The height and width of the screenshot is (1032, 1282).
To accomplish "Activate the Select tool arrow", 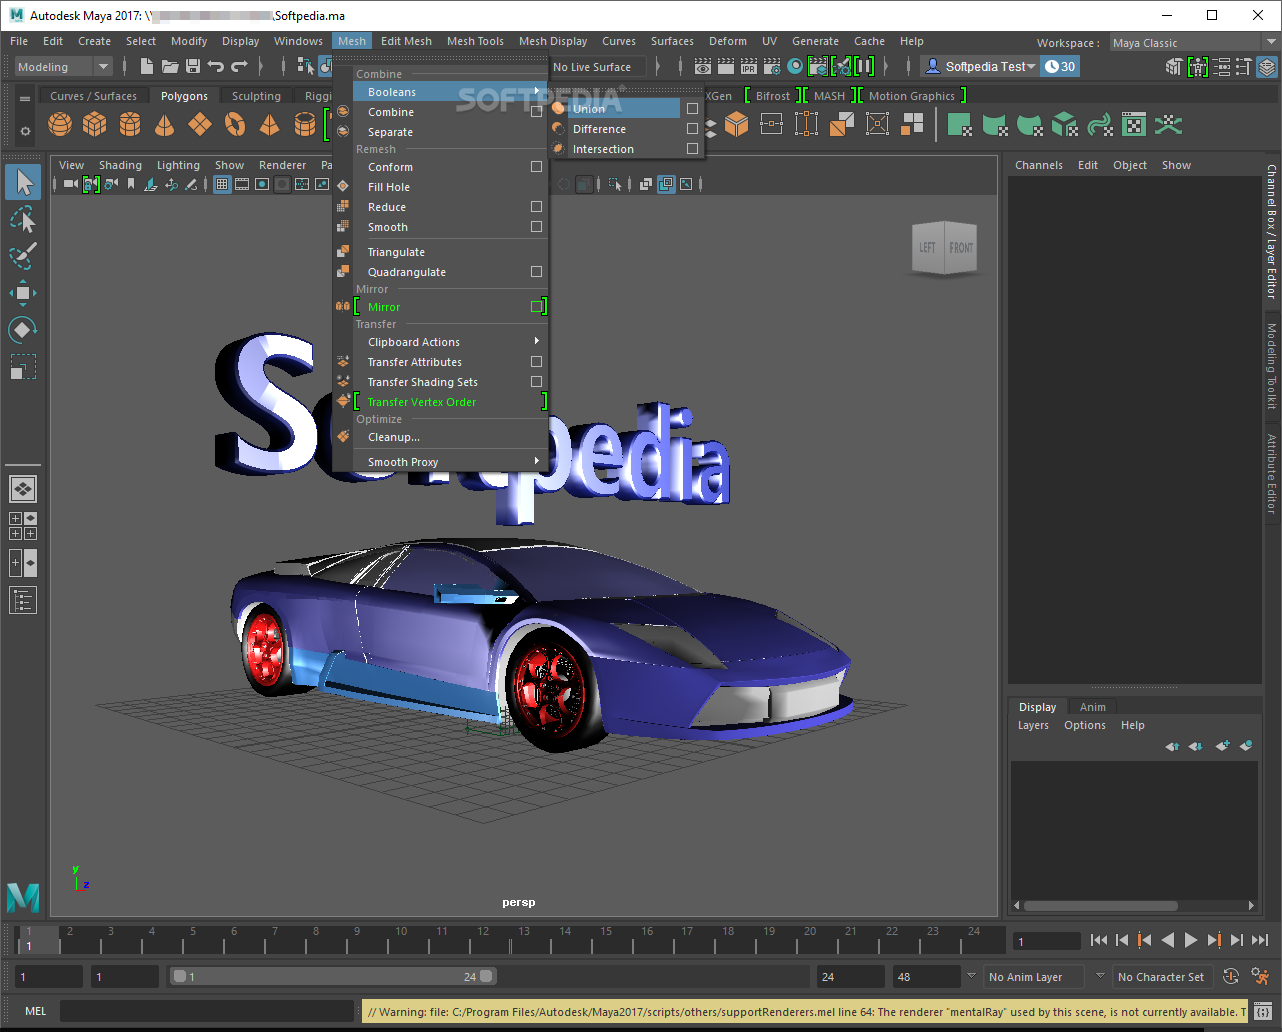I will point(23,182).
